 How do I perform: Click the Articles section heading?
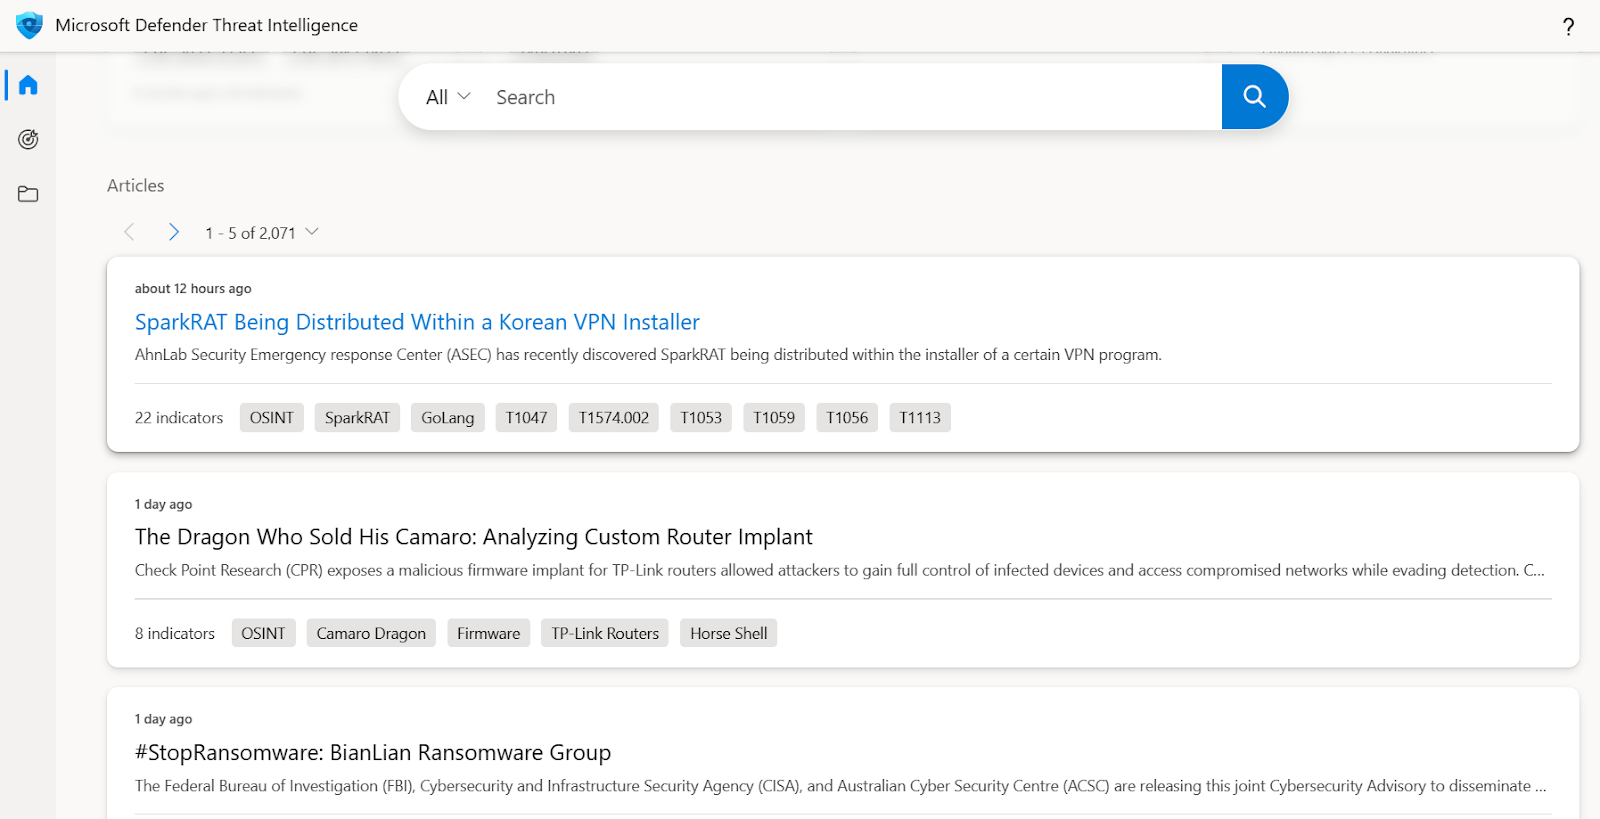point(136,185)
